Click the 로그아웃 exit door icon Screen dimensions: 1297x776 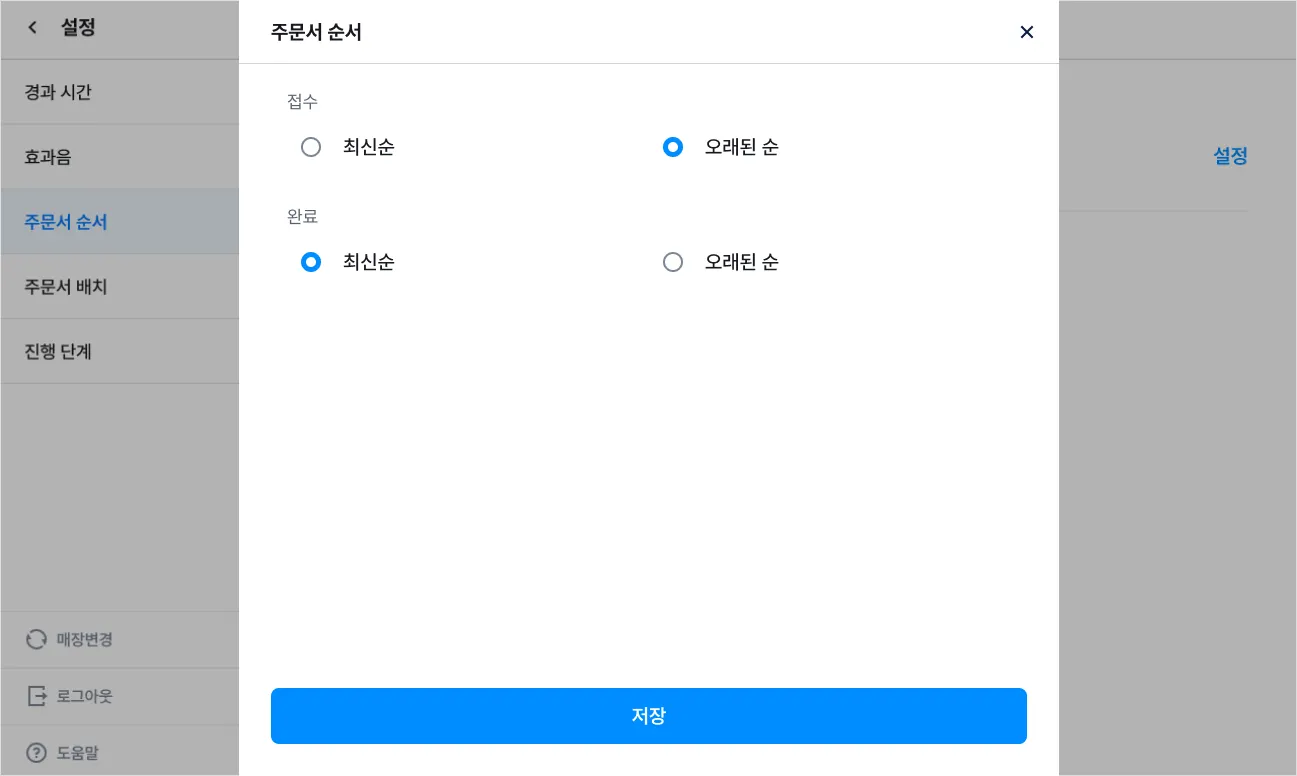click(37, 696)
